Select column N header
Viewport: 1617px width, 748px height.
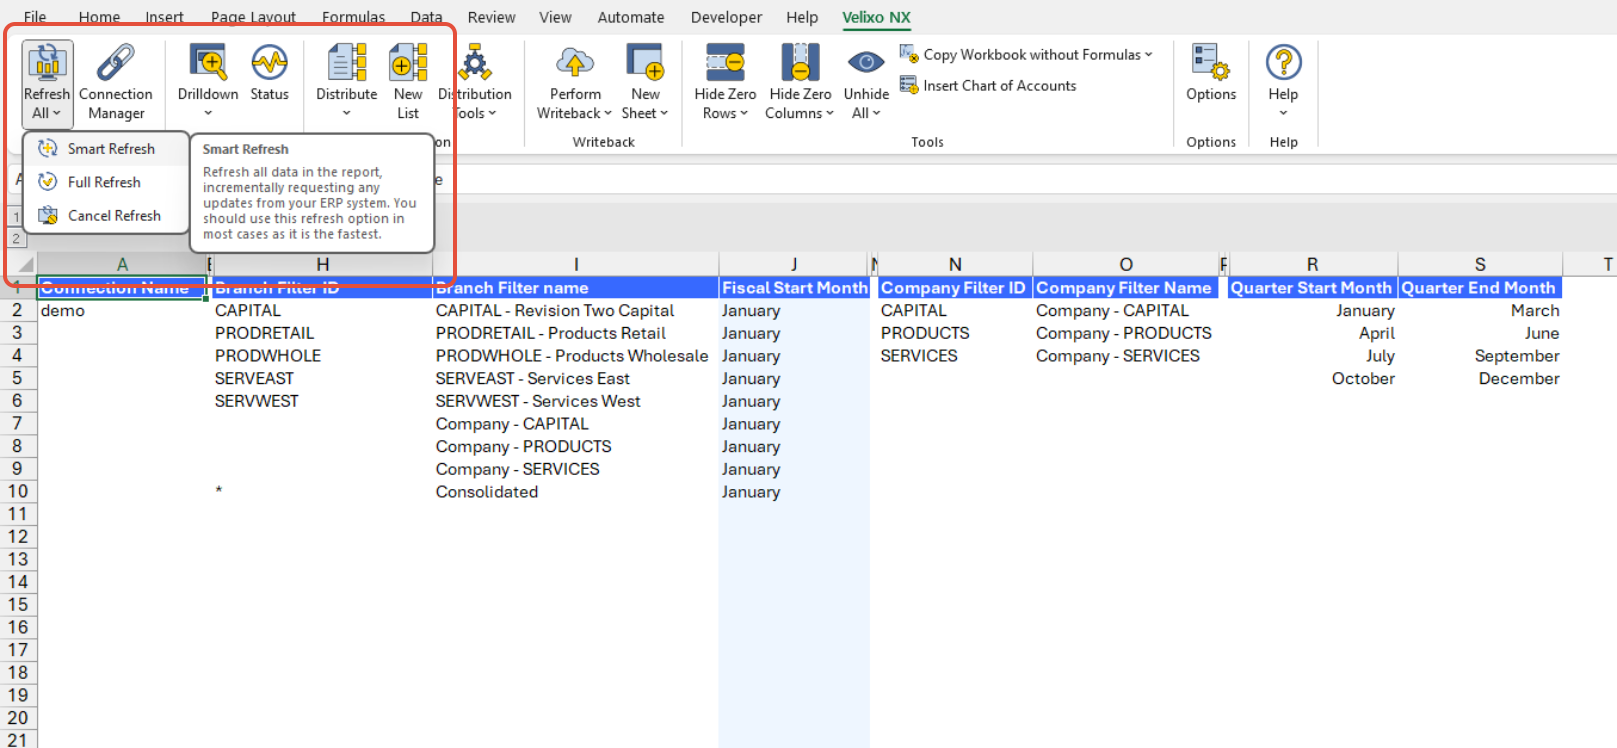(x=955, y=264)
